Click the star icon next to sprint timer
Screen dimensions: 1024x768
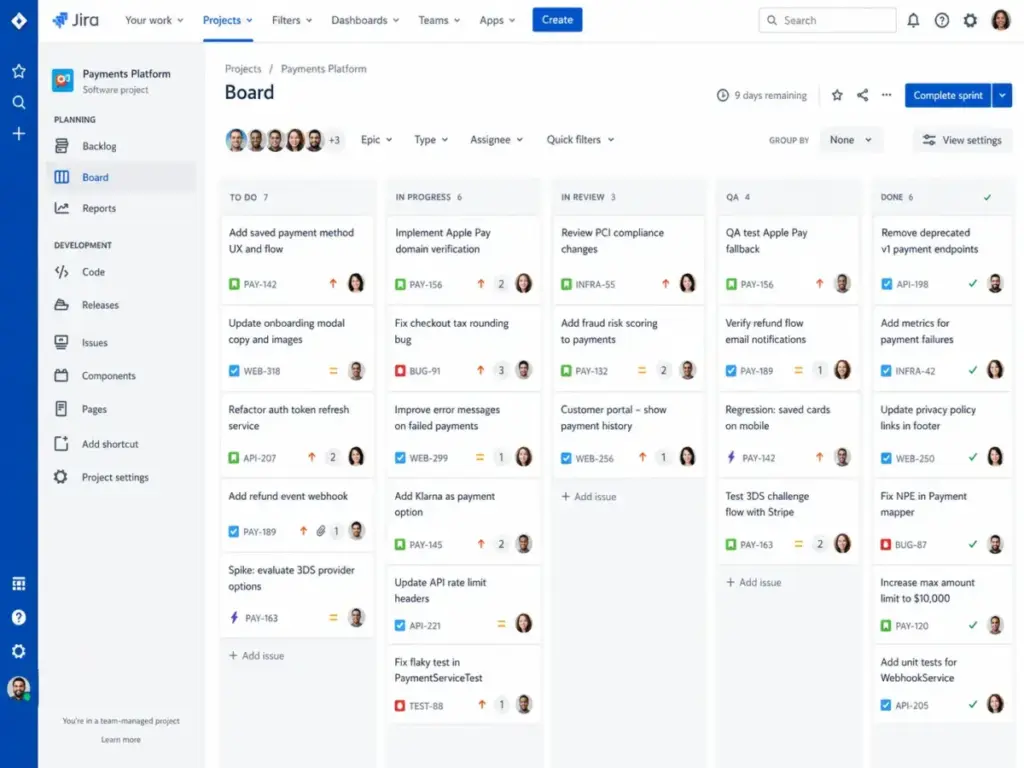(x=837, y=95)
